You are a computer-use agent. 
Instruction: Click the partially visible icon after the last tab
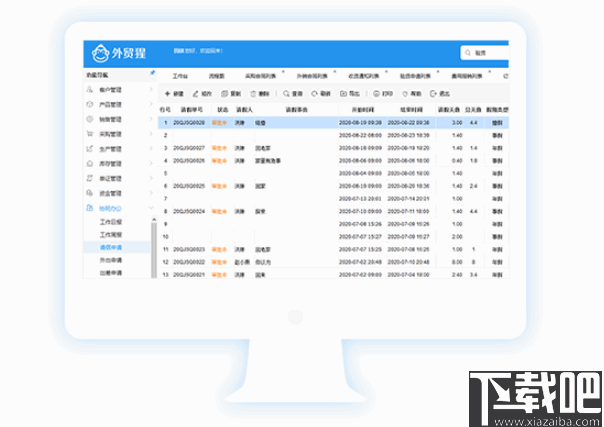coord(506,76)
